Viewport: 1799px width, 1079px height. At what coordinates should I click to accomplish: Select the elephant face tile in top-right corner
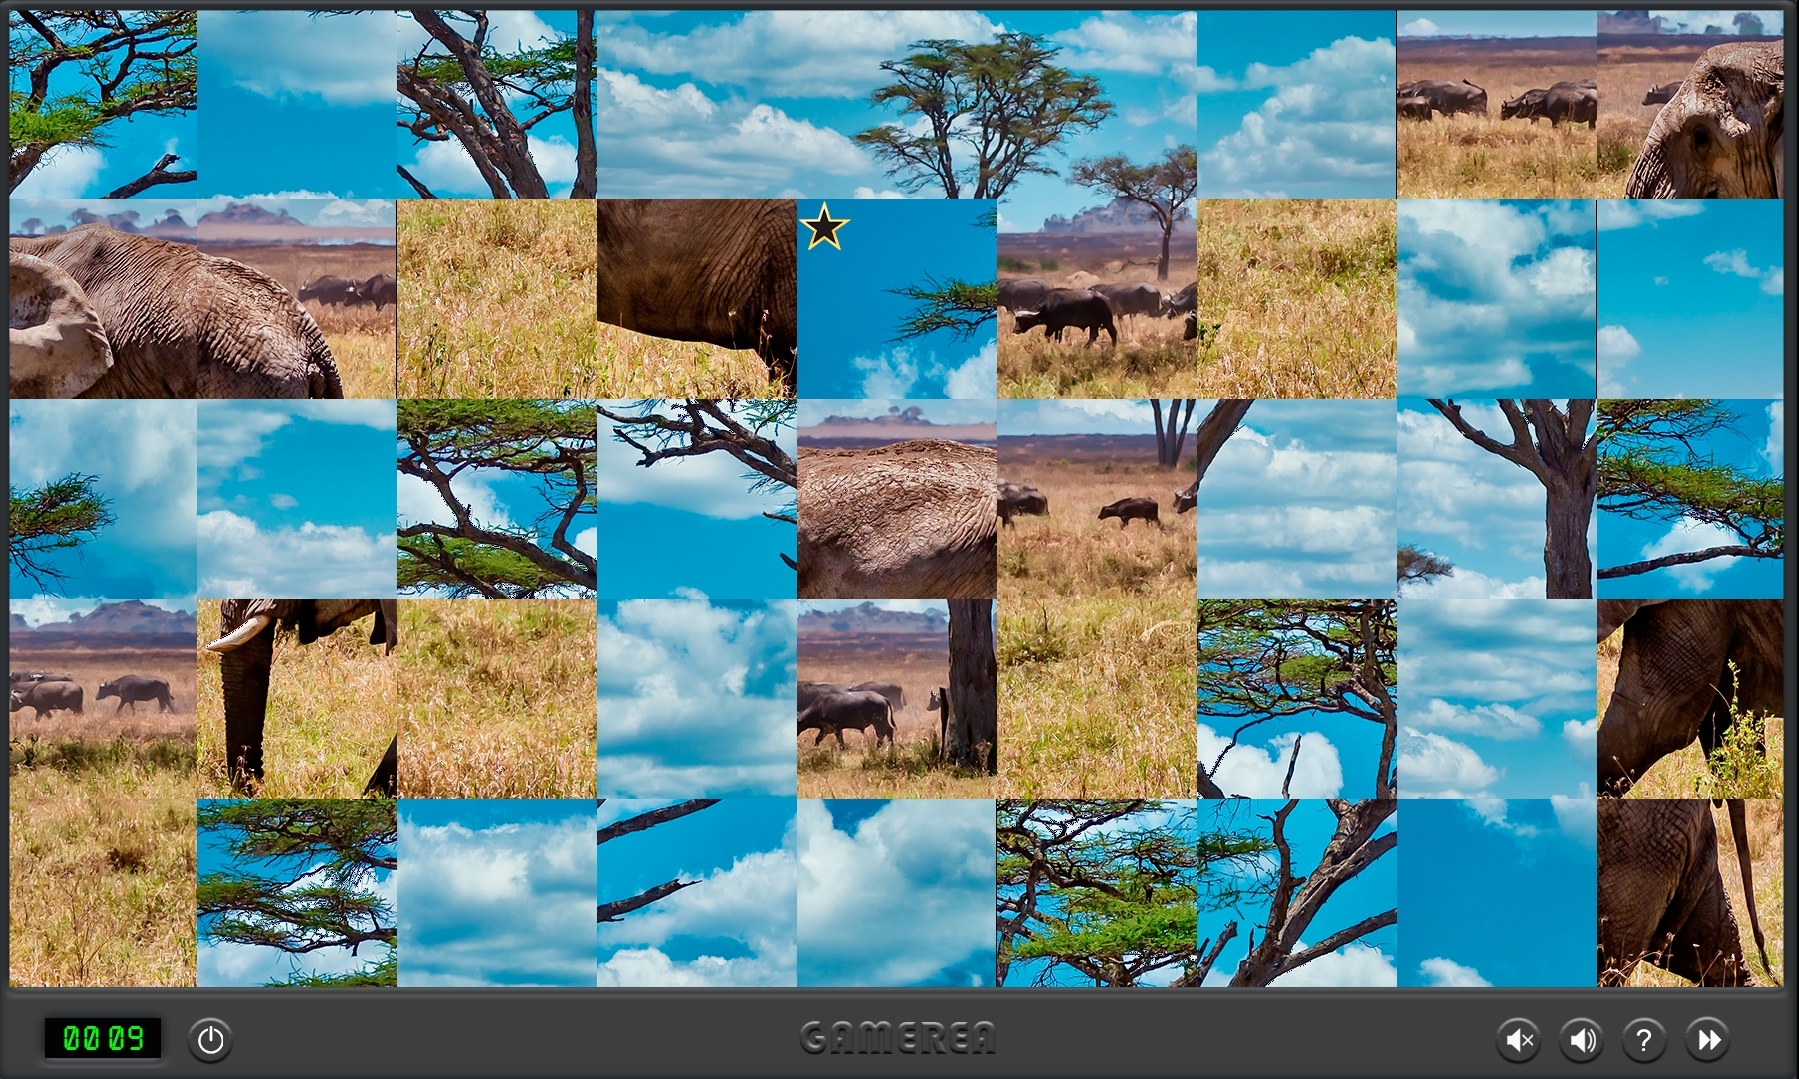(1690, 105)
